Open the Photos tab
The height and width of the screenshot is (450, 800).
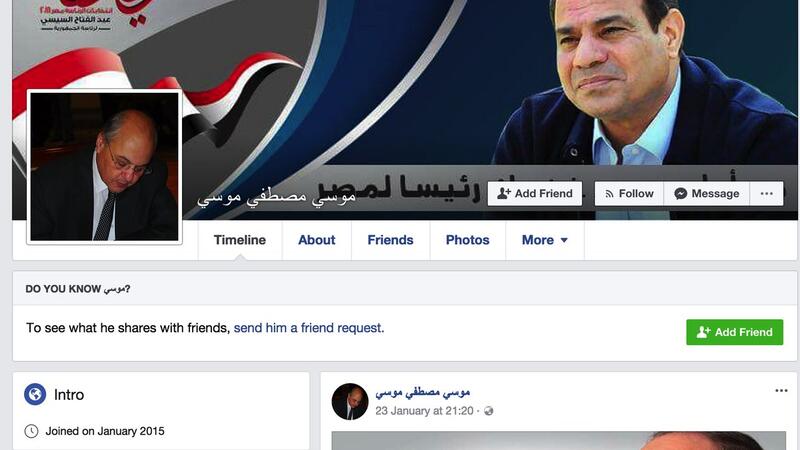467,240
